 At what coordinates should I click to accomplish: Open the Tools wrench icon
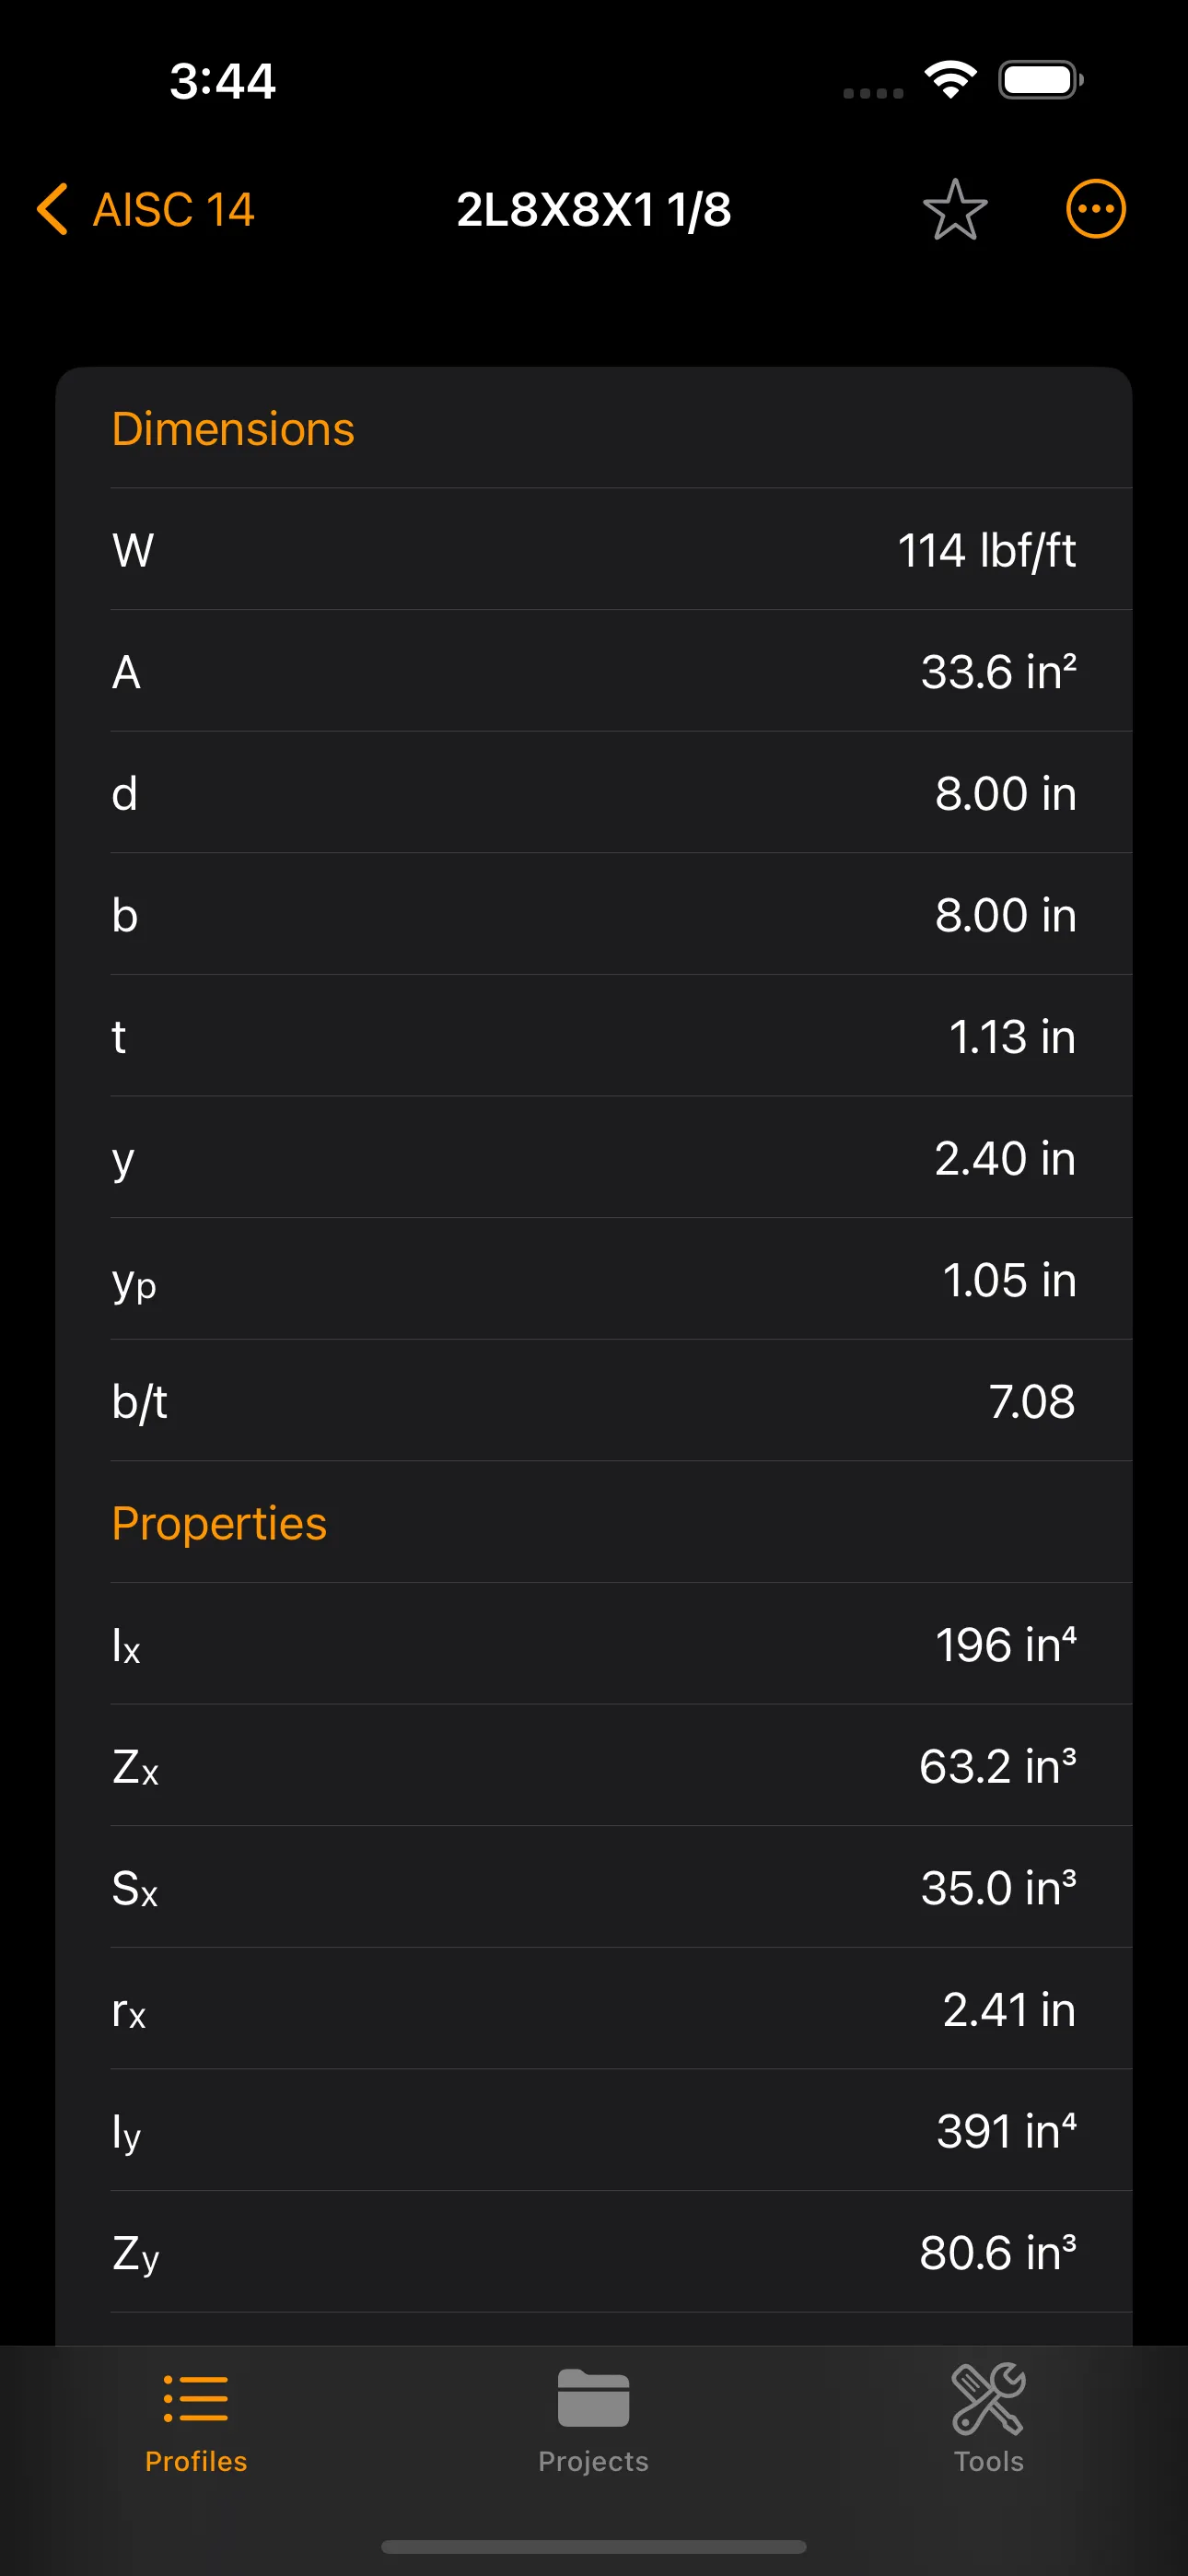(x=988, y=2398)
